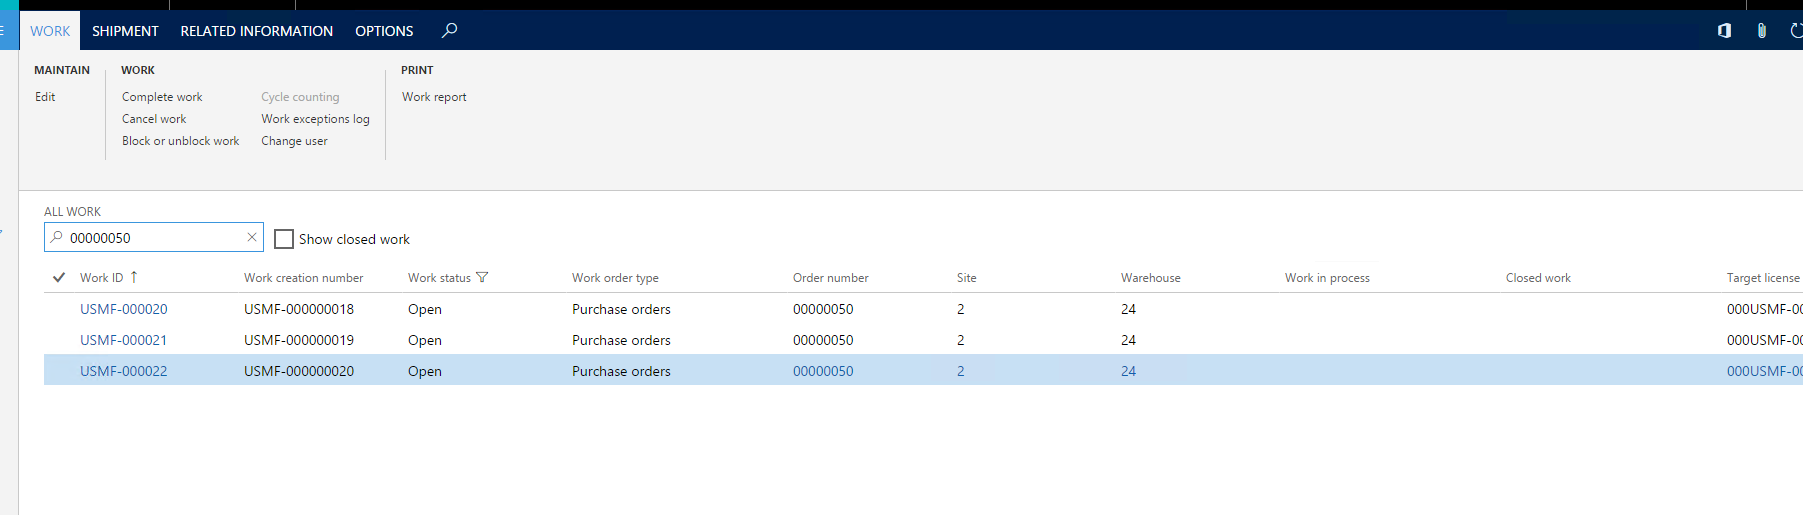Toggle the select-all checkmark in grid header
Screen dimensions: 1803x515
pyautogui.click(x=59, y=277)
